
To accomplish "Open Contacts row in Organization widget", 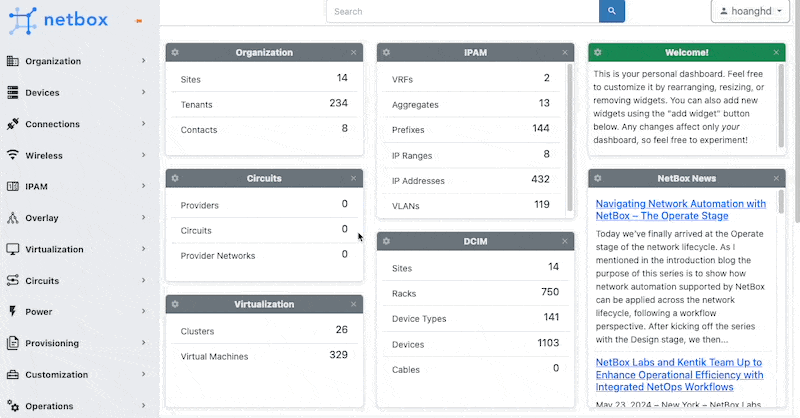I will click(264, 130).
